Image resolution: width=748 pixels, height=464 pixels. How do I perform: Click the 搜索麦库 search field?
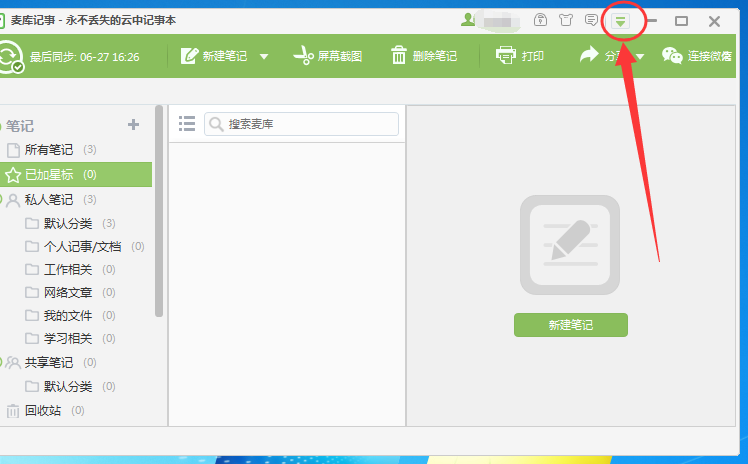point(301,124)
